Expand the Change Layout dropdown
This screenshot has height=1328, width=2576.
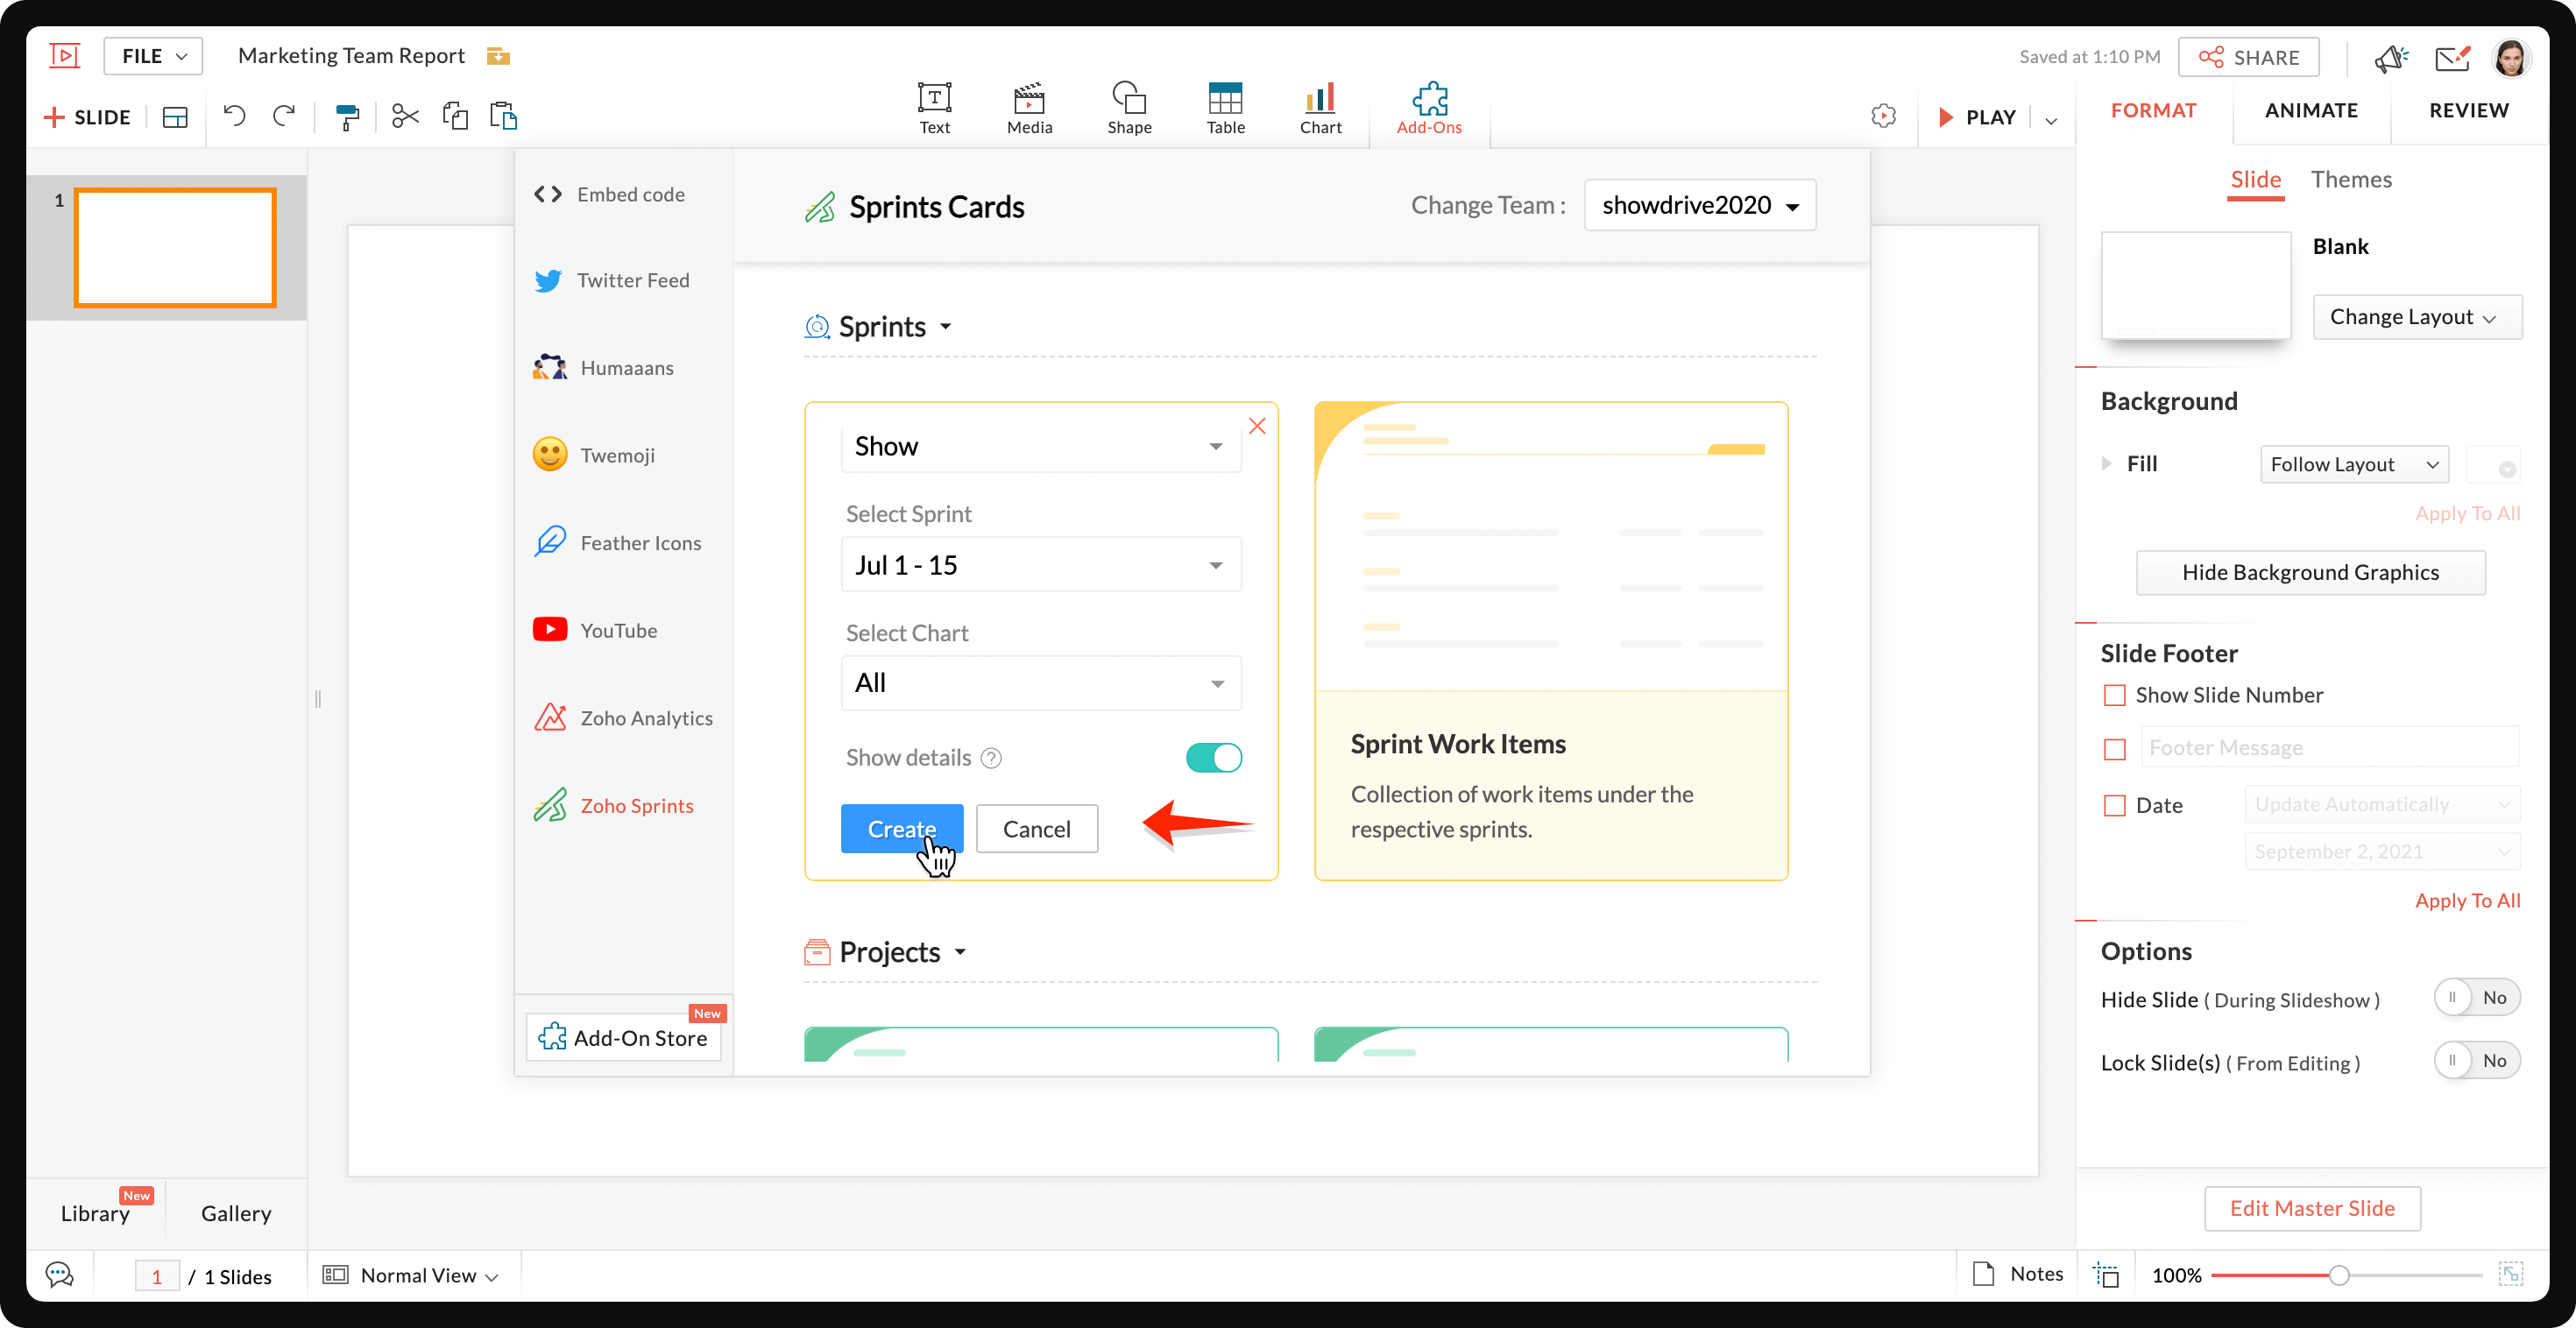(x=2415, y=317)
